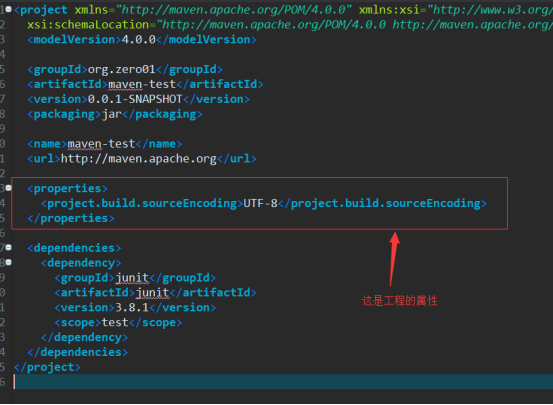
Task: Click the opening packaging tag
Action: coord(65,114)
